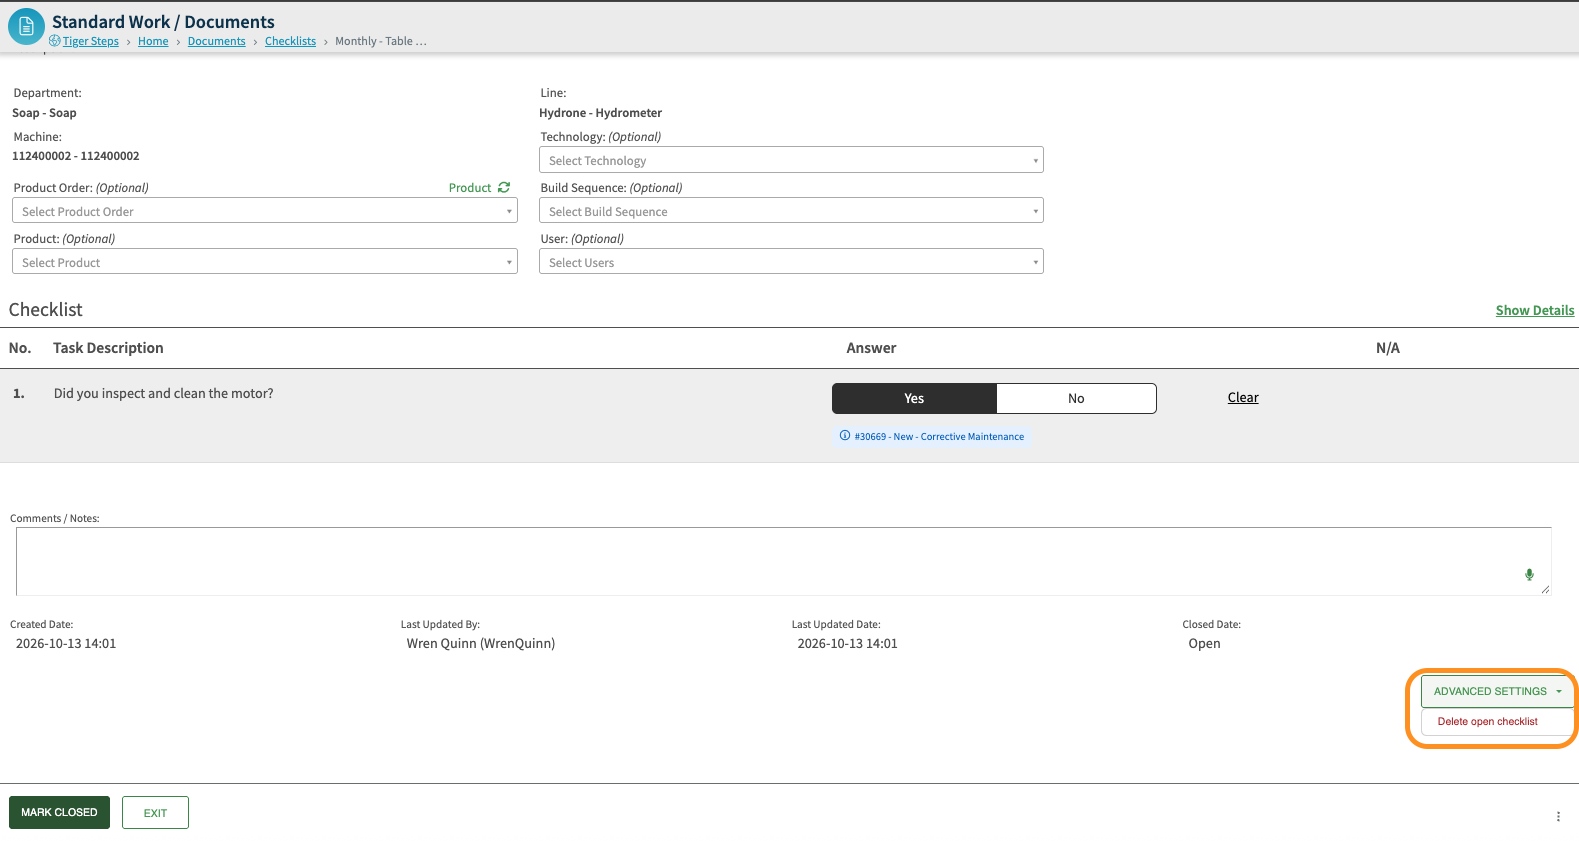Viewport: 1579px width, 841px height.
Task: Expand the Advanced Settings dropdown button
Action: point(1497,691)
